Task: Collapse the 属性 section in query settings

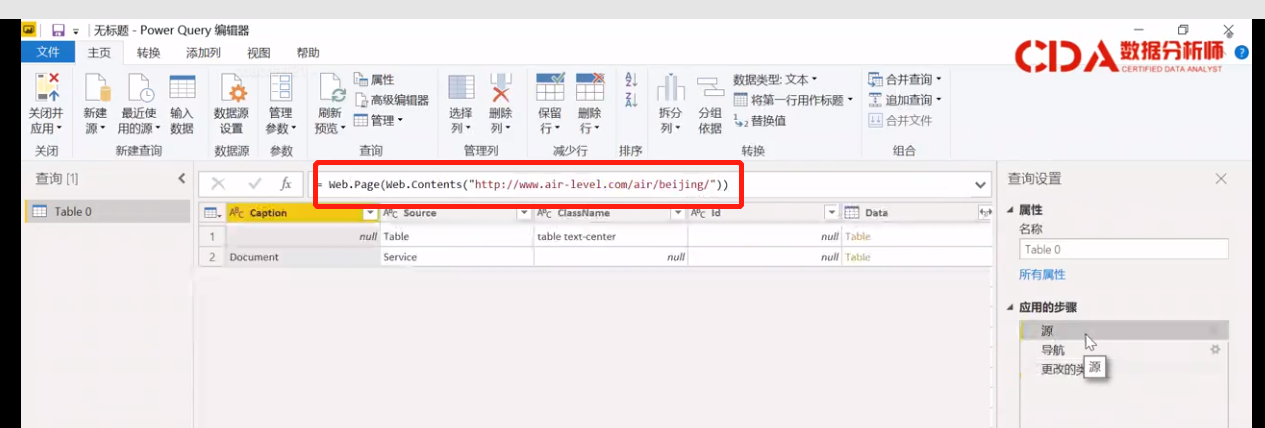Action: (1010, 210)
